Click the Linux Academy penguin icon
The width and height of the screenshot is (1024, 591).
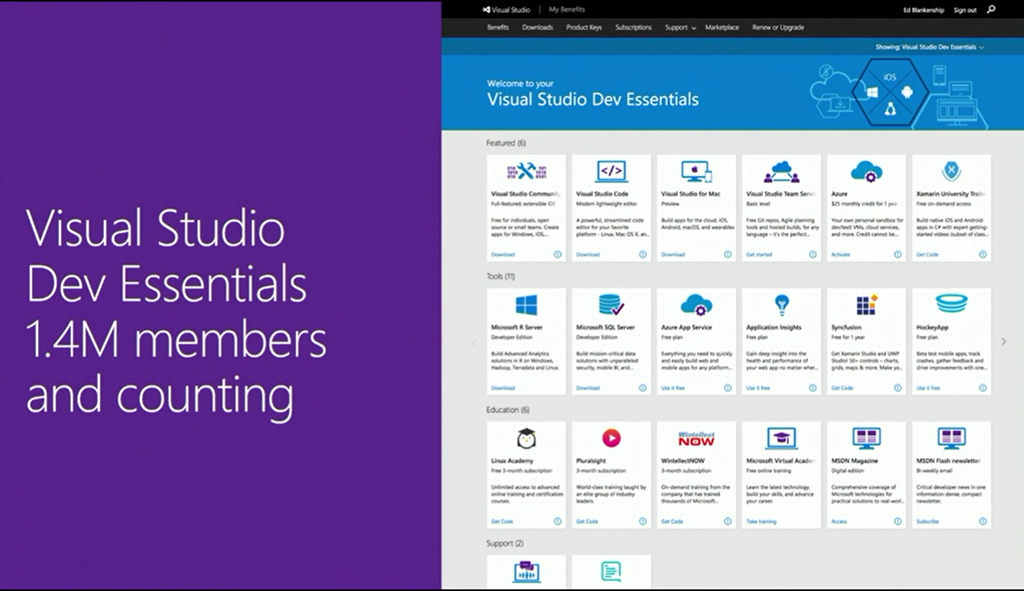pyautogui.click(x=526, y=438)
